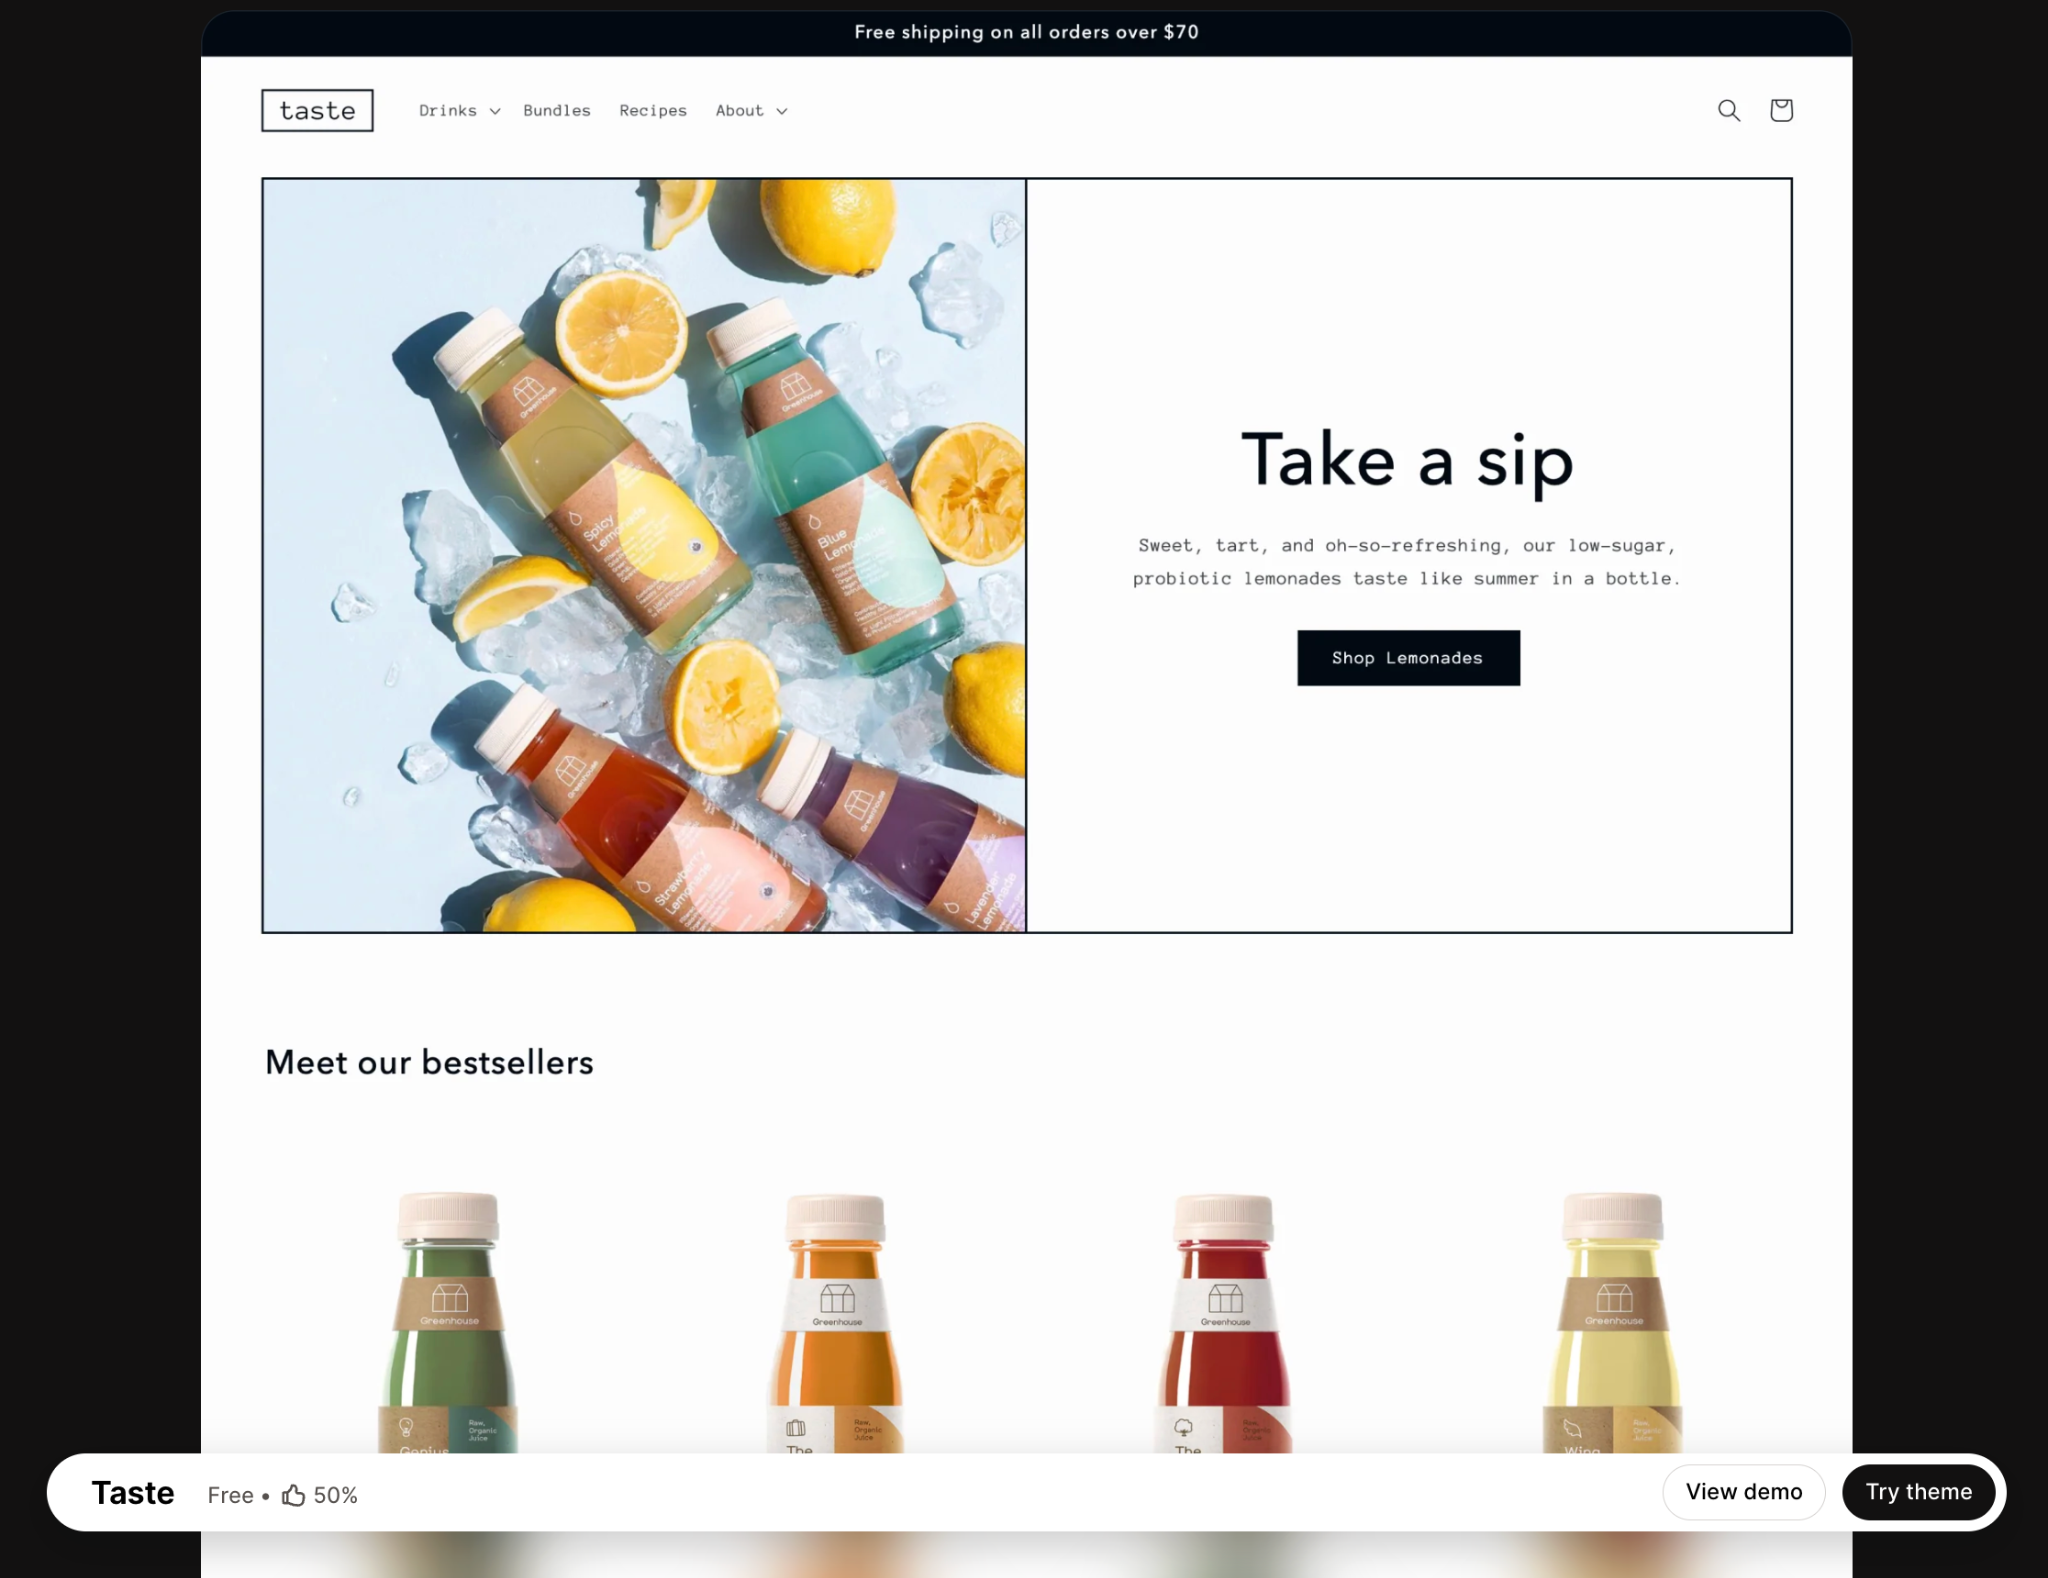Screen dimensions: 2048x1578
Task: Select the red juice bottle product
Action: click(x=1225, y=1322)
